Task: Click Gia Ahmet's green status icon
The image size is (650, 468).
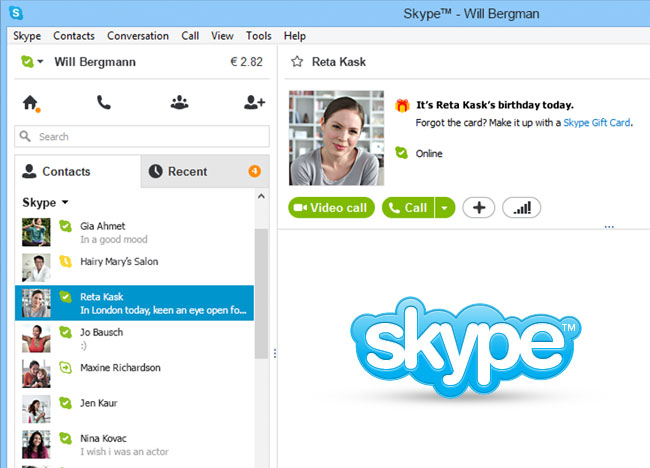Action: click(65, 226)
